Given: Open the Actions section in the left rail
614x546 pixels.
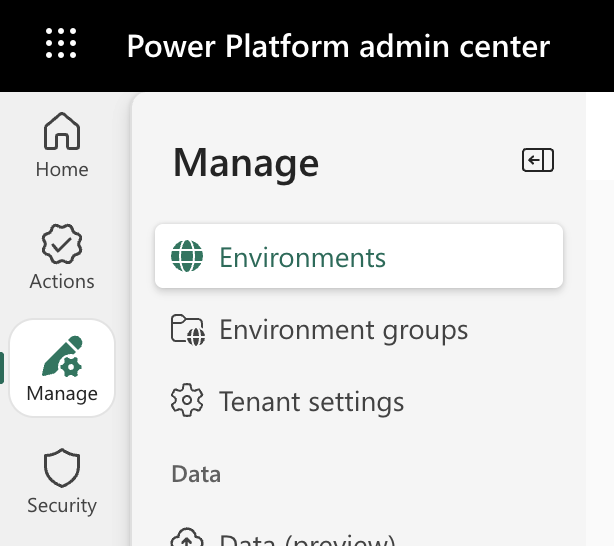Looking at the screenshot, I should 62,257.
